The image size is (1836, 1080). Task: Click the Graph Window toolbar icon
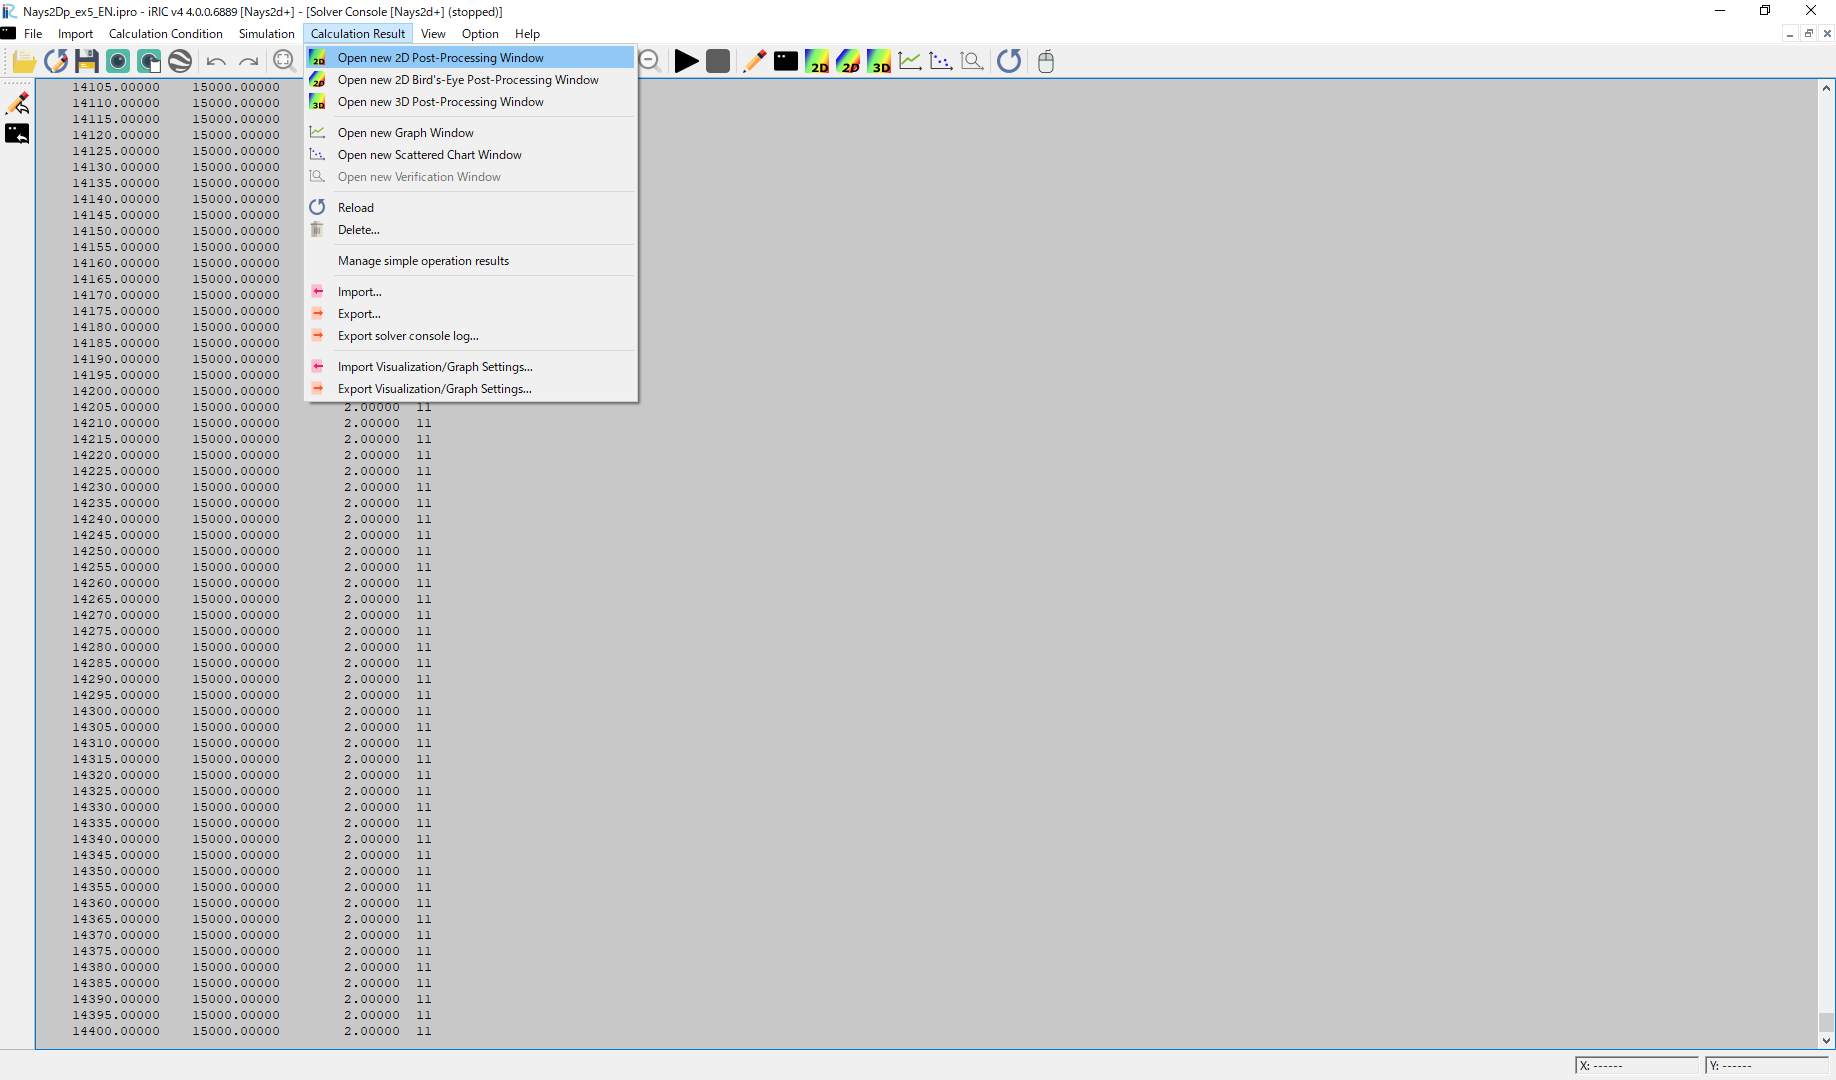point(910,61)
